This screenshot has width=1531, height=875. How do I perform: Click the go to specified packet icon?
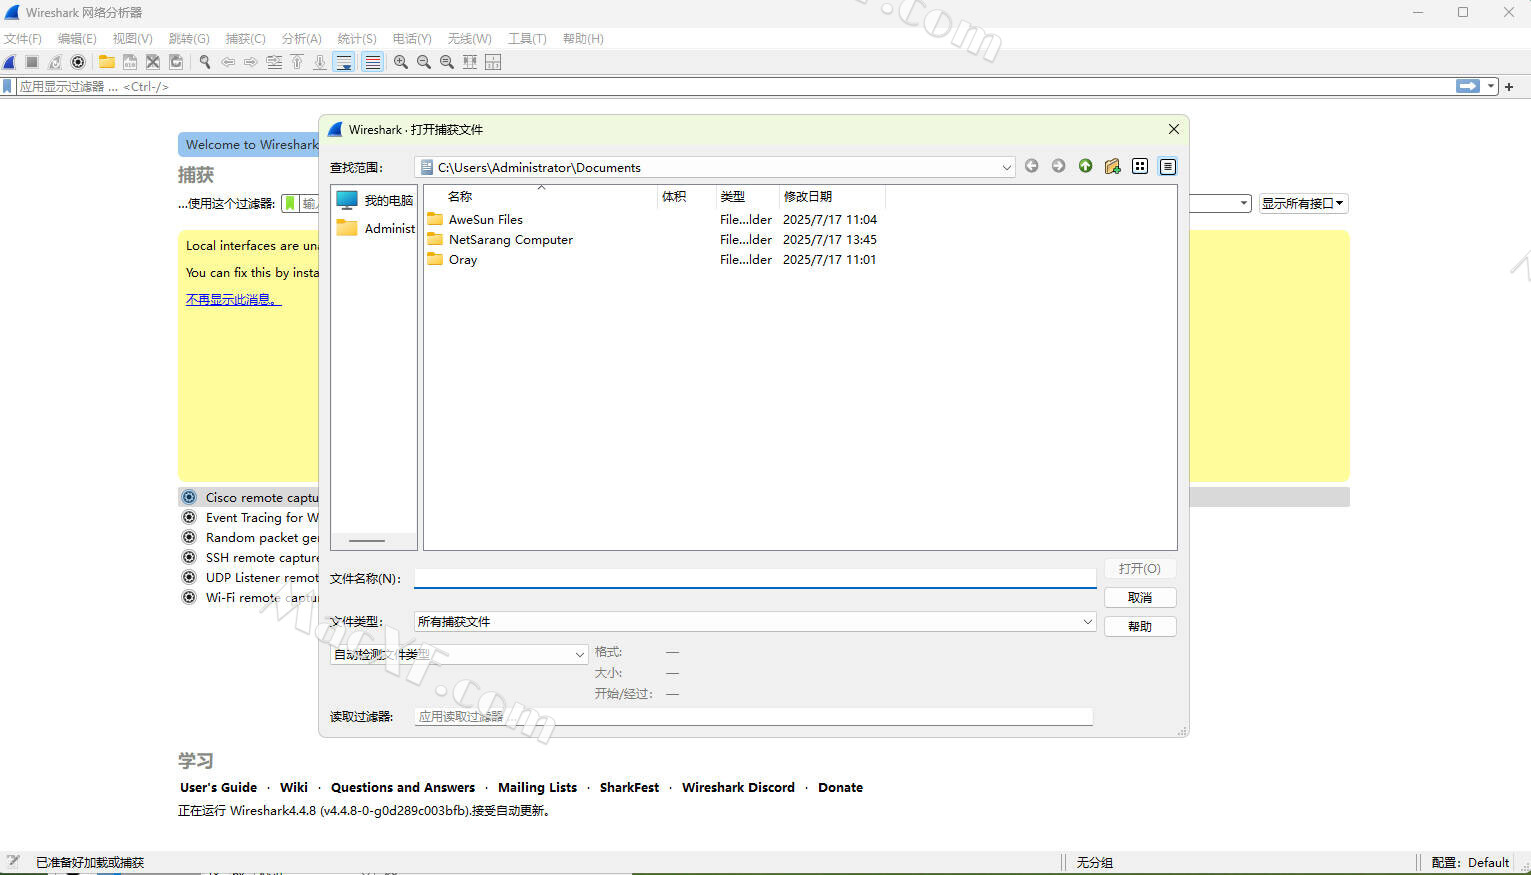[274, 62]
